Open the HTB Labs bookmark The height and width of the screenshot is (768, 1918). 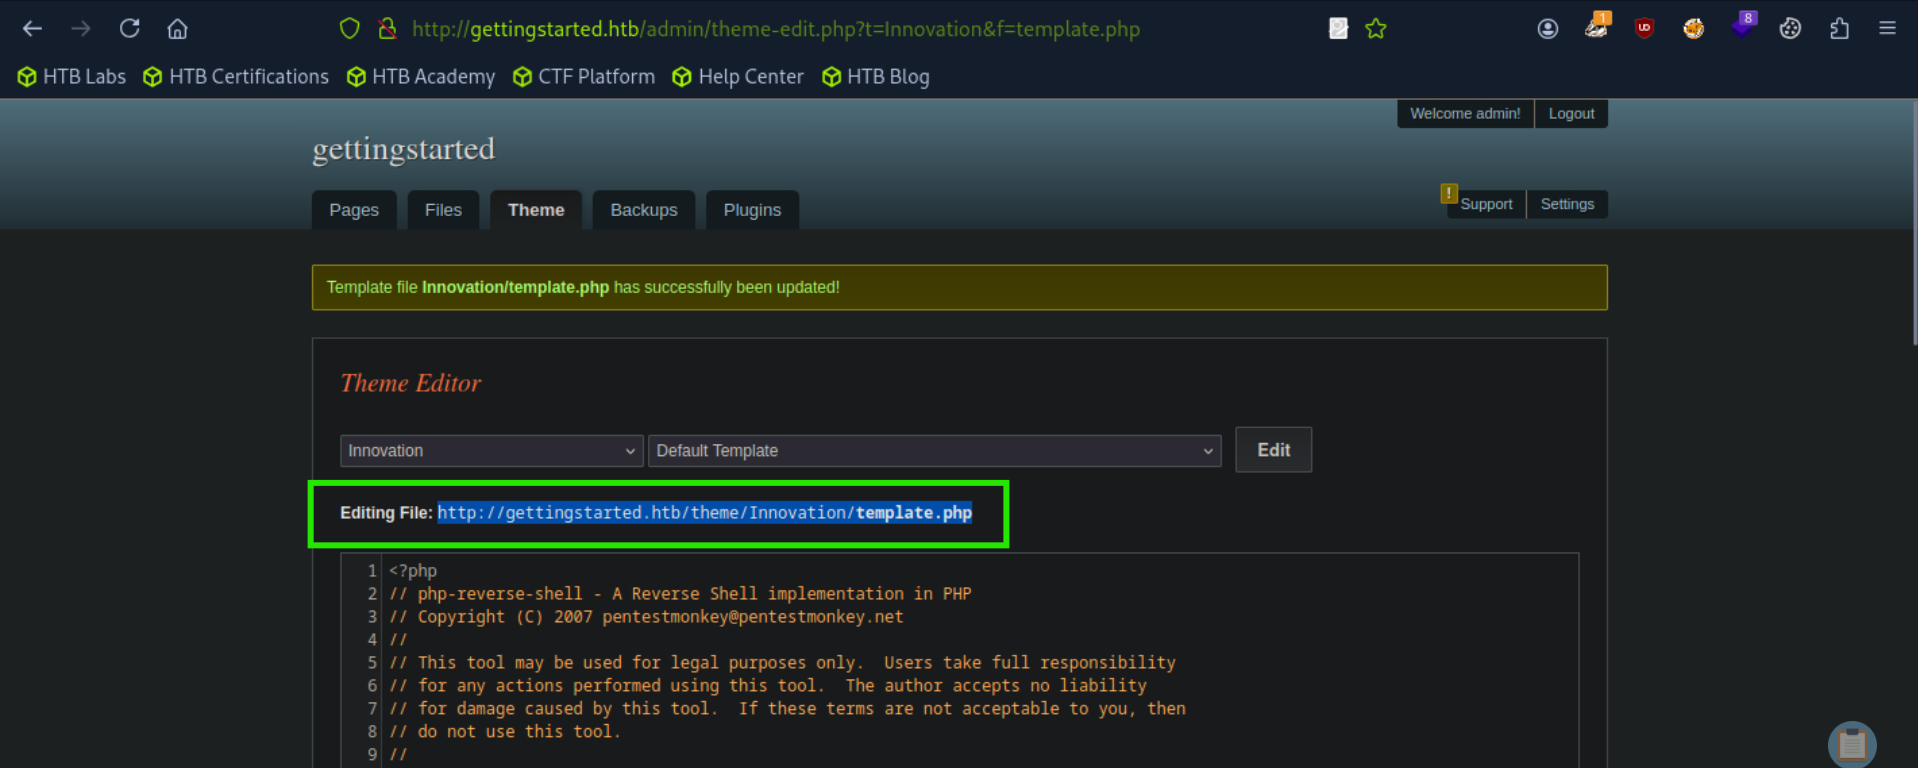(x=72, y=77)
